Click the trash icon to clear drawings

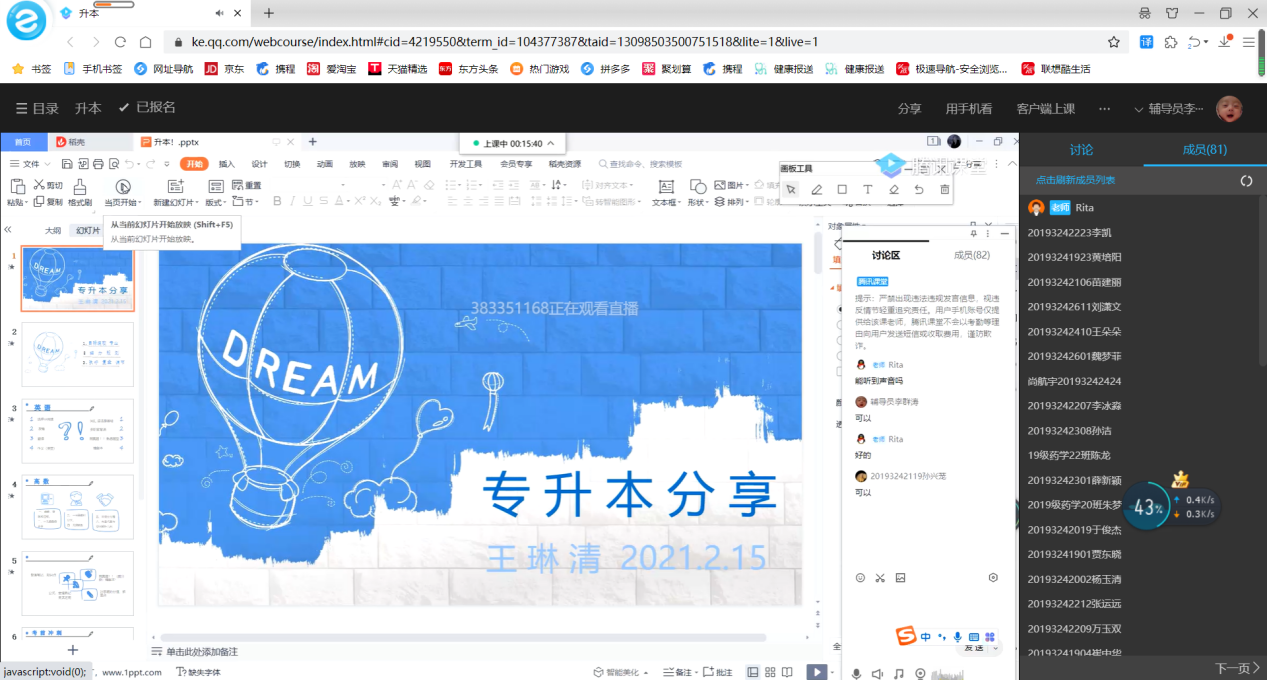coord(945,189)
